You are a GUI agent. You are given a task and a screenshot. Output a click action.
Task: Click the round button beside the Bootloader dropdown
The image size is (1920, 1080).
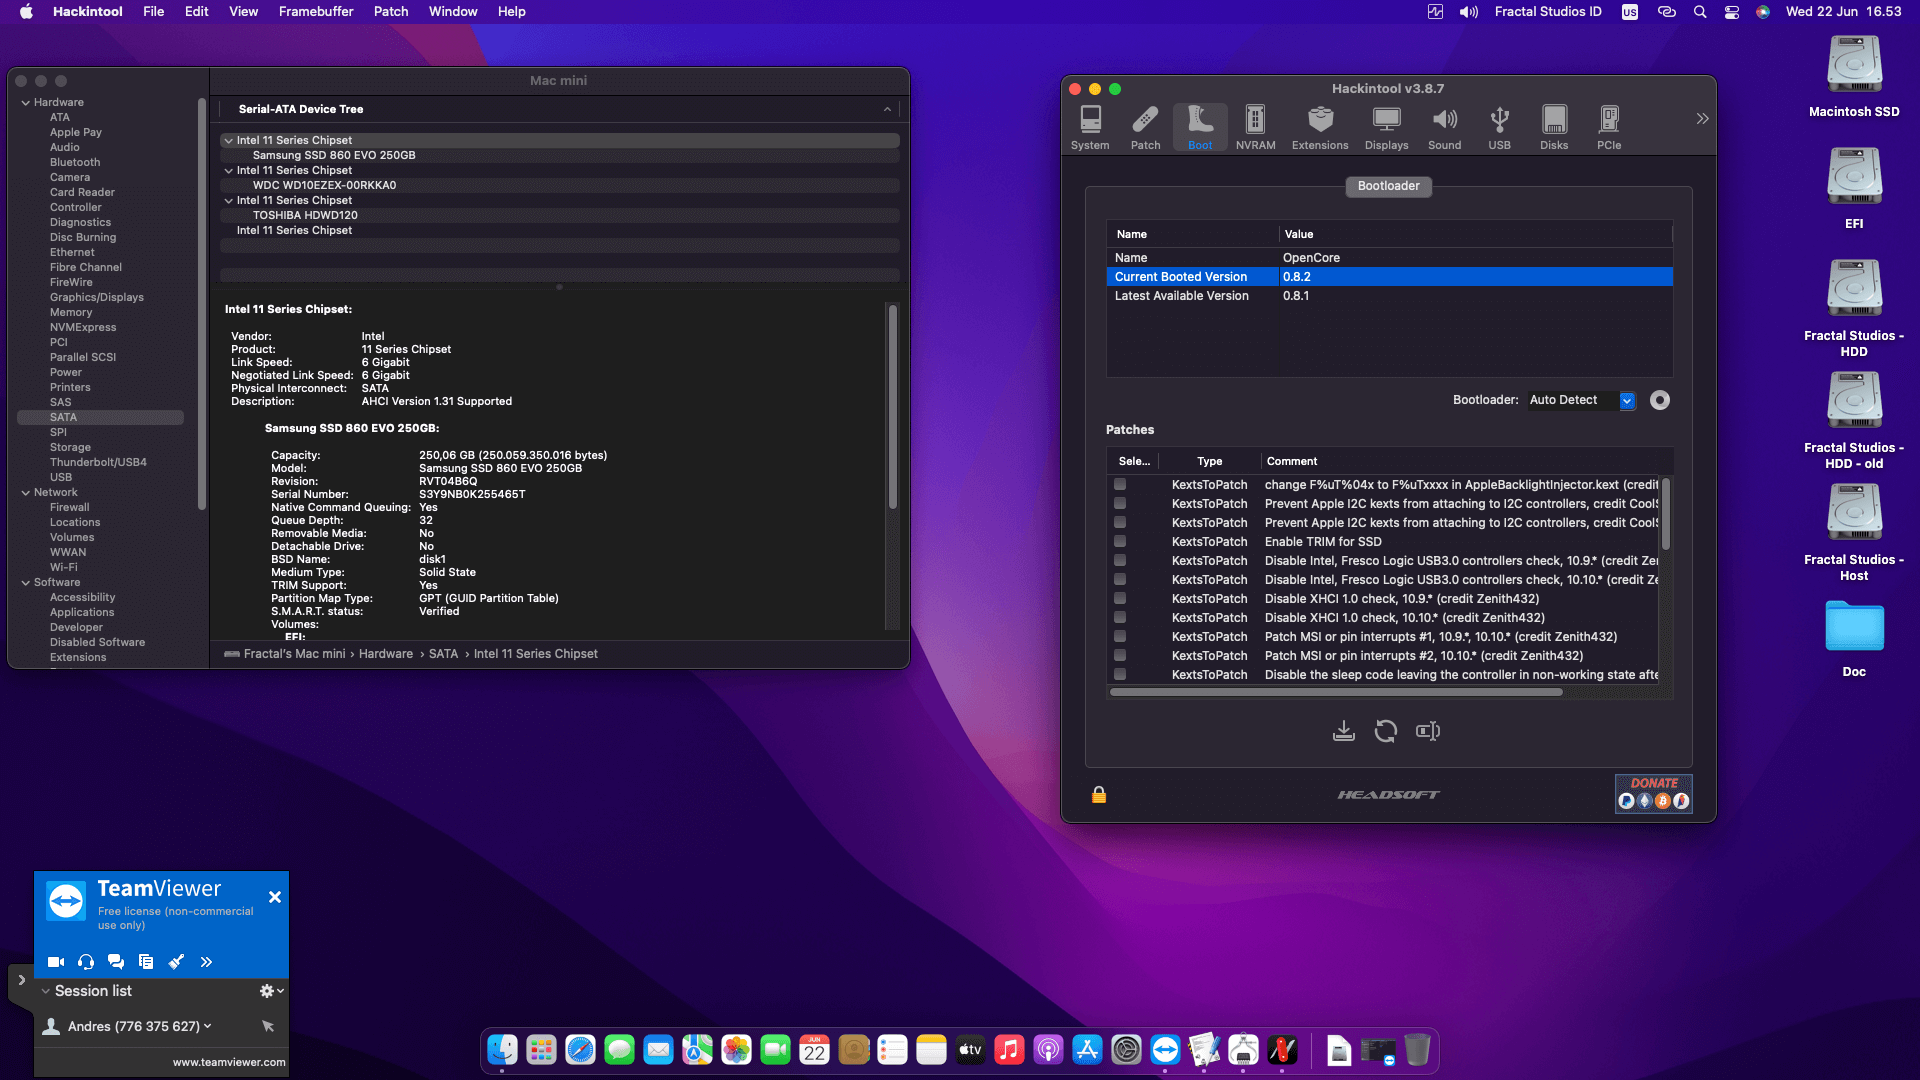(x=1660, y=400)
